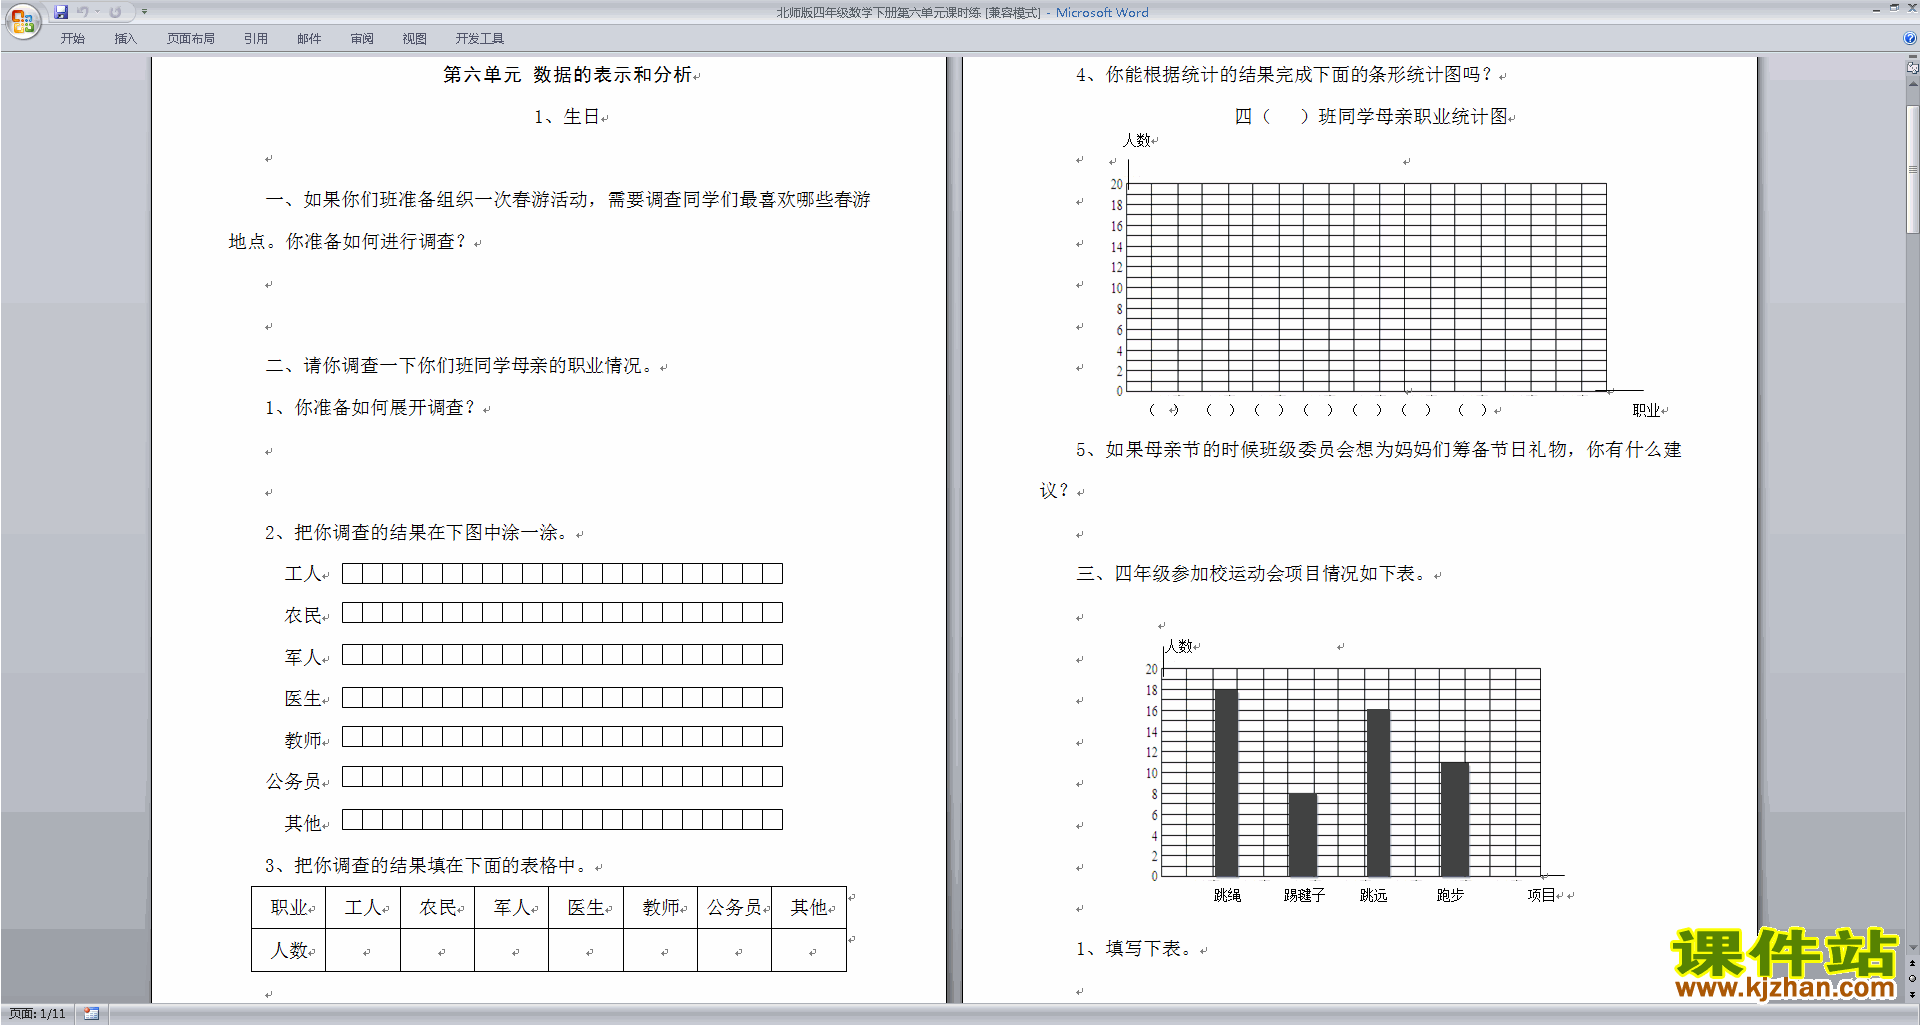Click the Redo icon in quick access

point(116,12)
